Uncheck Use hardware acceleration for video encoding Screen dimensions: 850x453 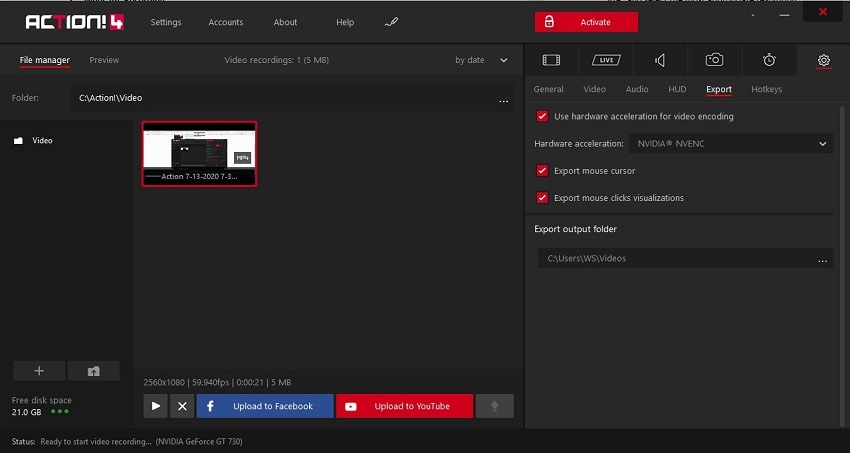[x=542, y=116]
